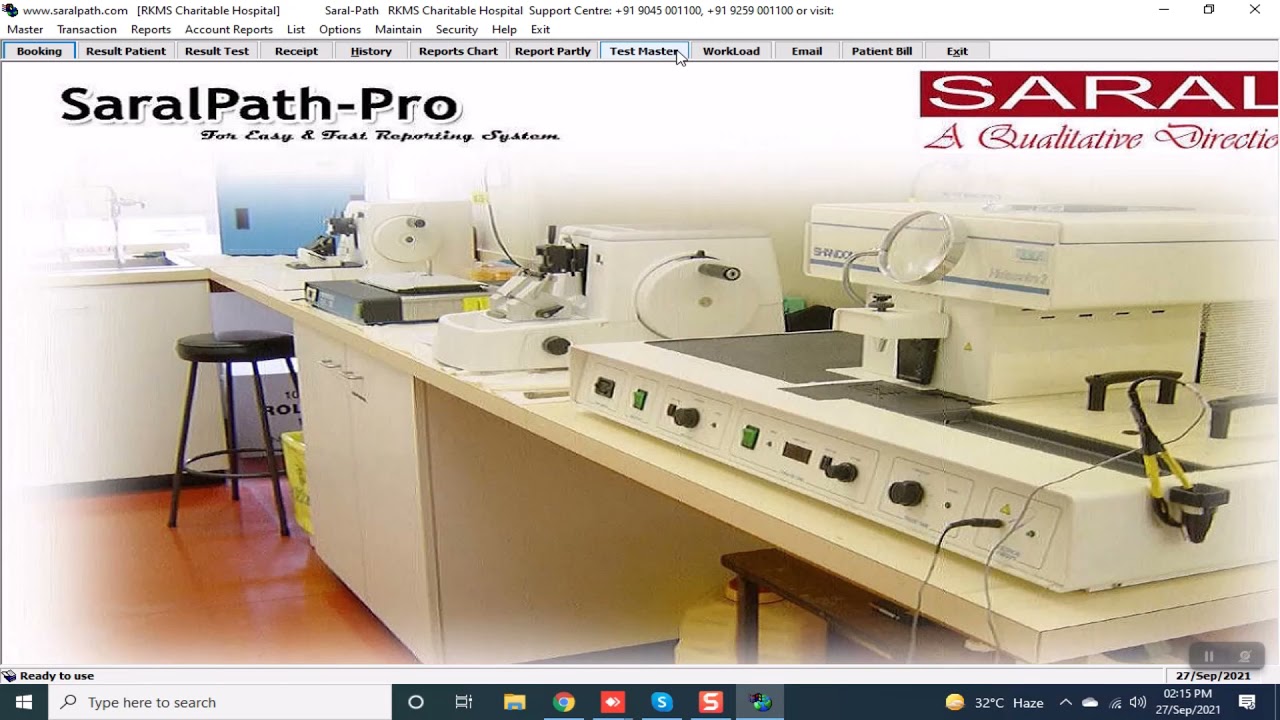Screen dimensions: 1280x720
Task: Open the Account Reports menu
Action: pos(229,29)
